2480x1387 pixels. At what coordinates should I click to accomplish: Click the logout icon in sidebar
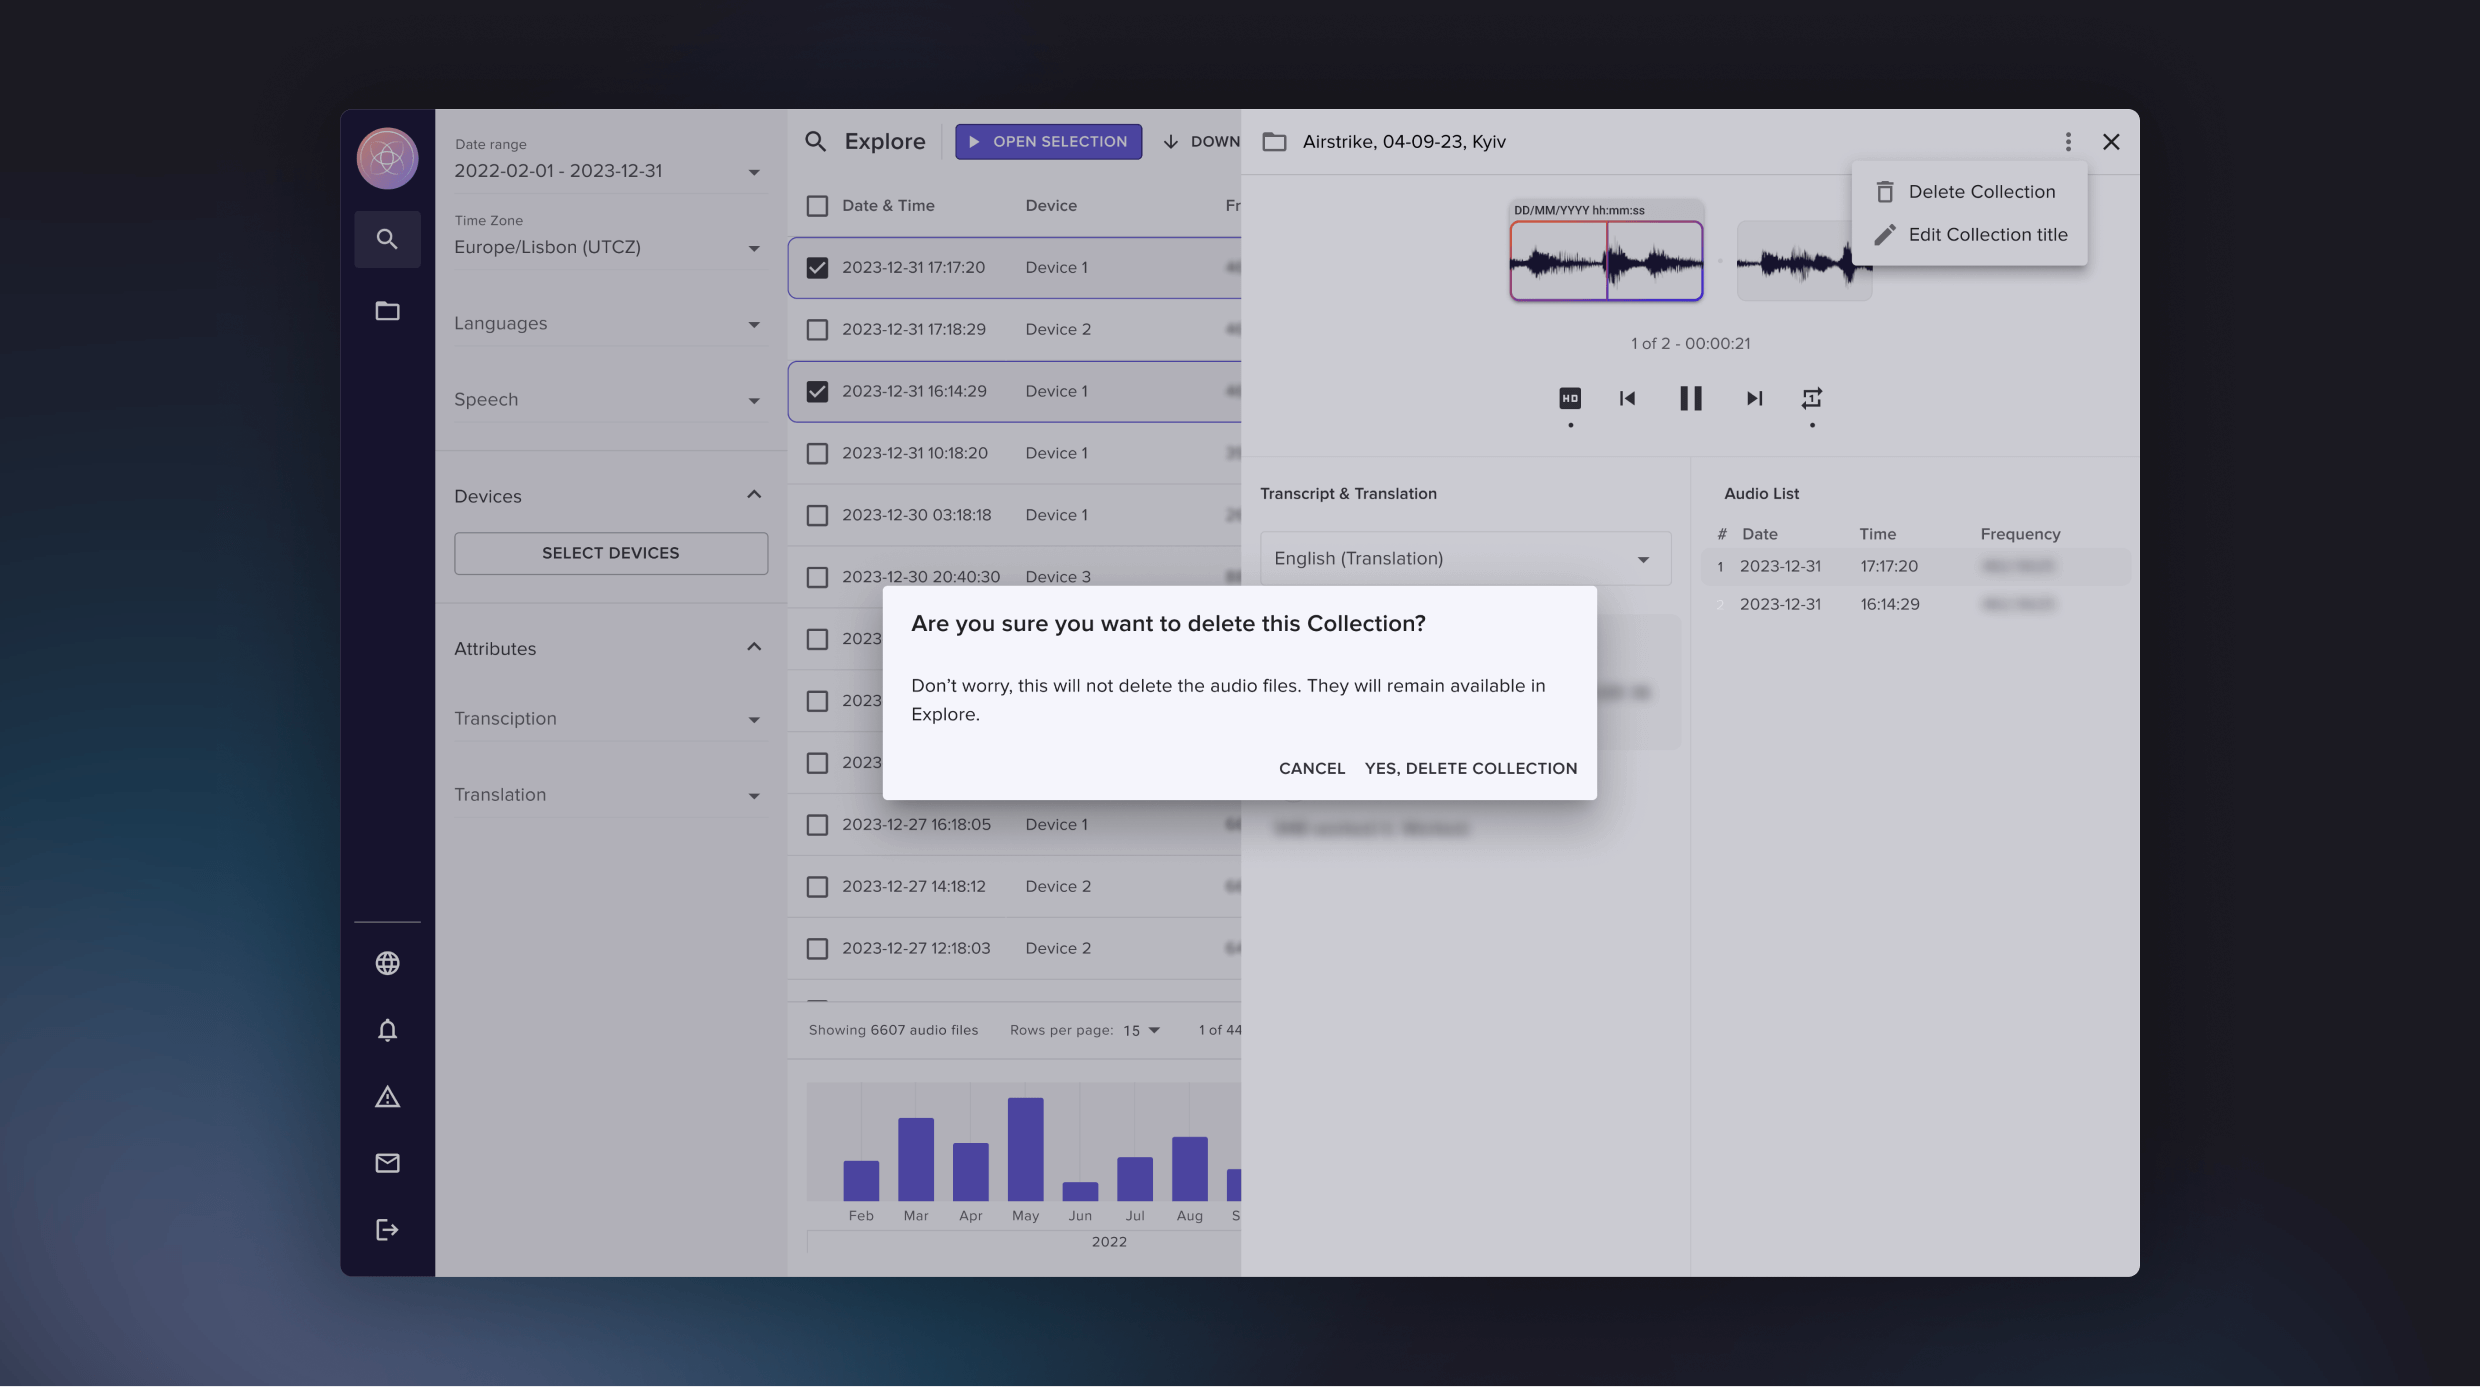coord(387,1230)
